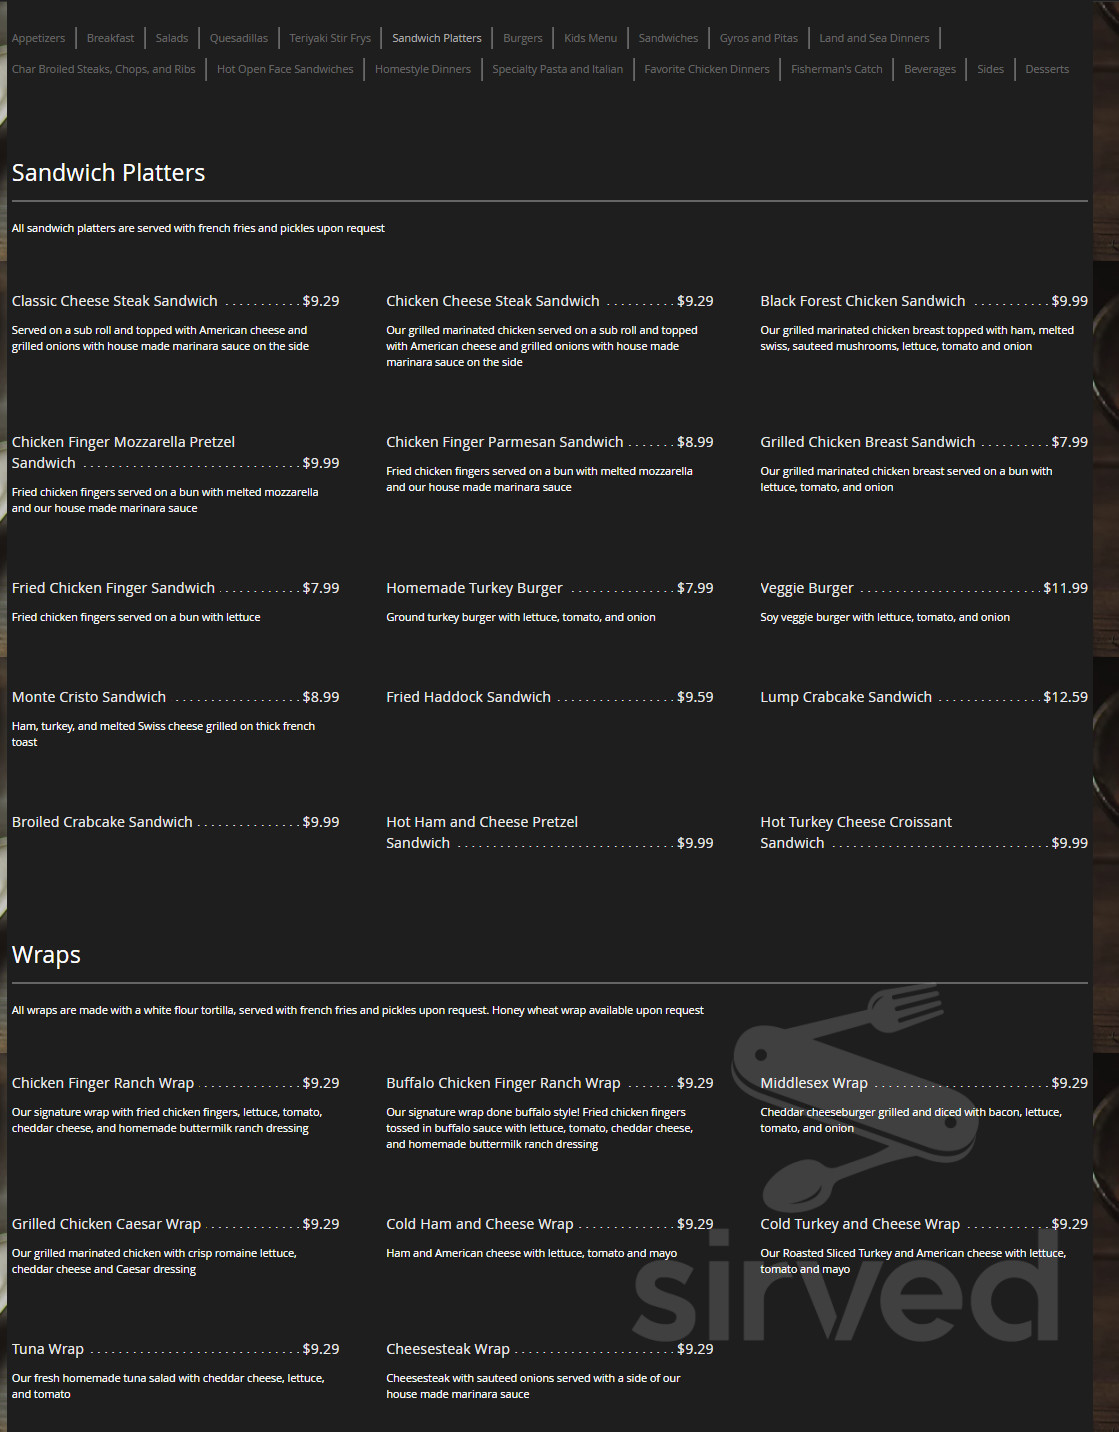Switch to the Desserts menu
This screenshot has height=1432, width=1119.
pyautogui.click(x=1046, y=69)
